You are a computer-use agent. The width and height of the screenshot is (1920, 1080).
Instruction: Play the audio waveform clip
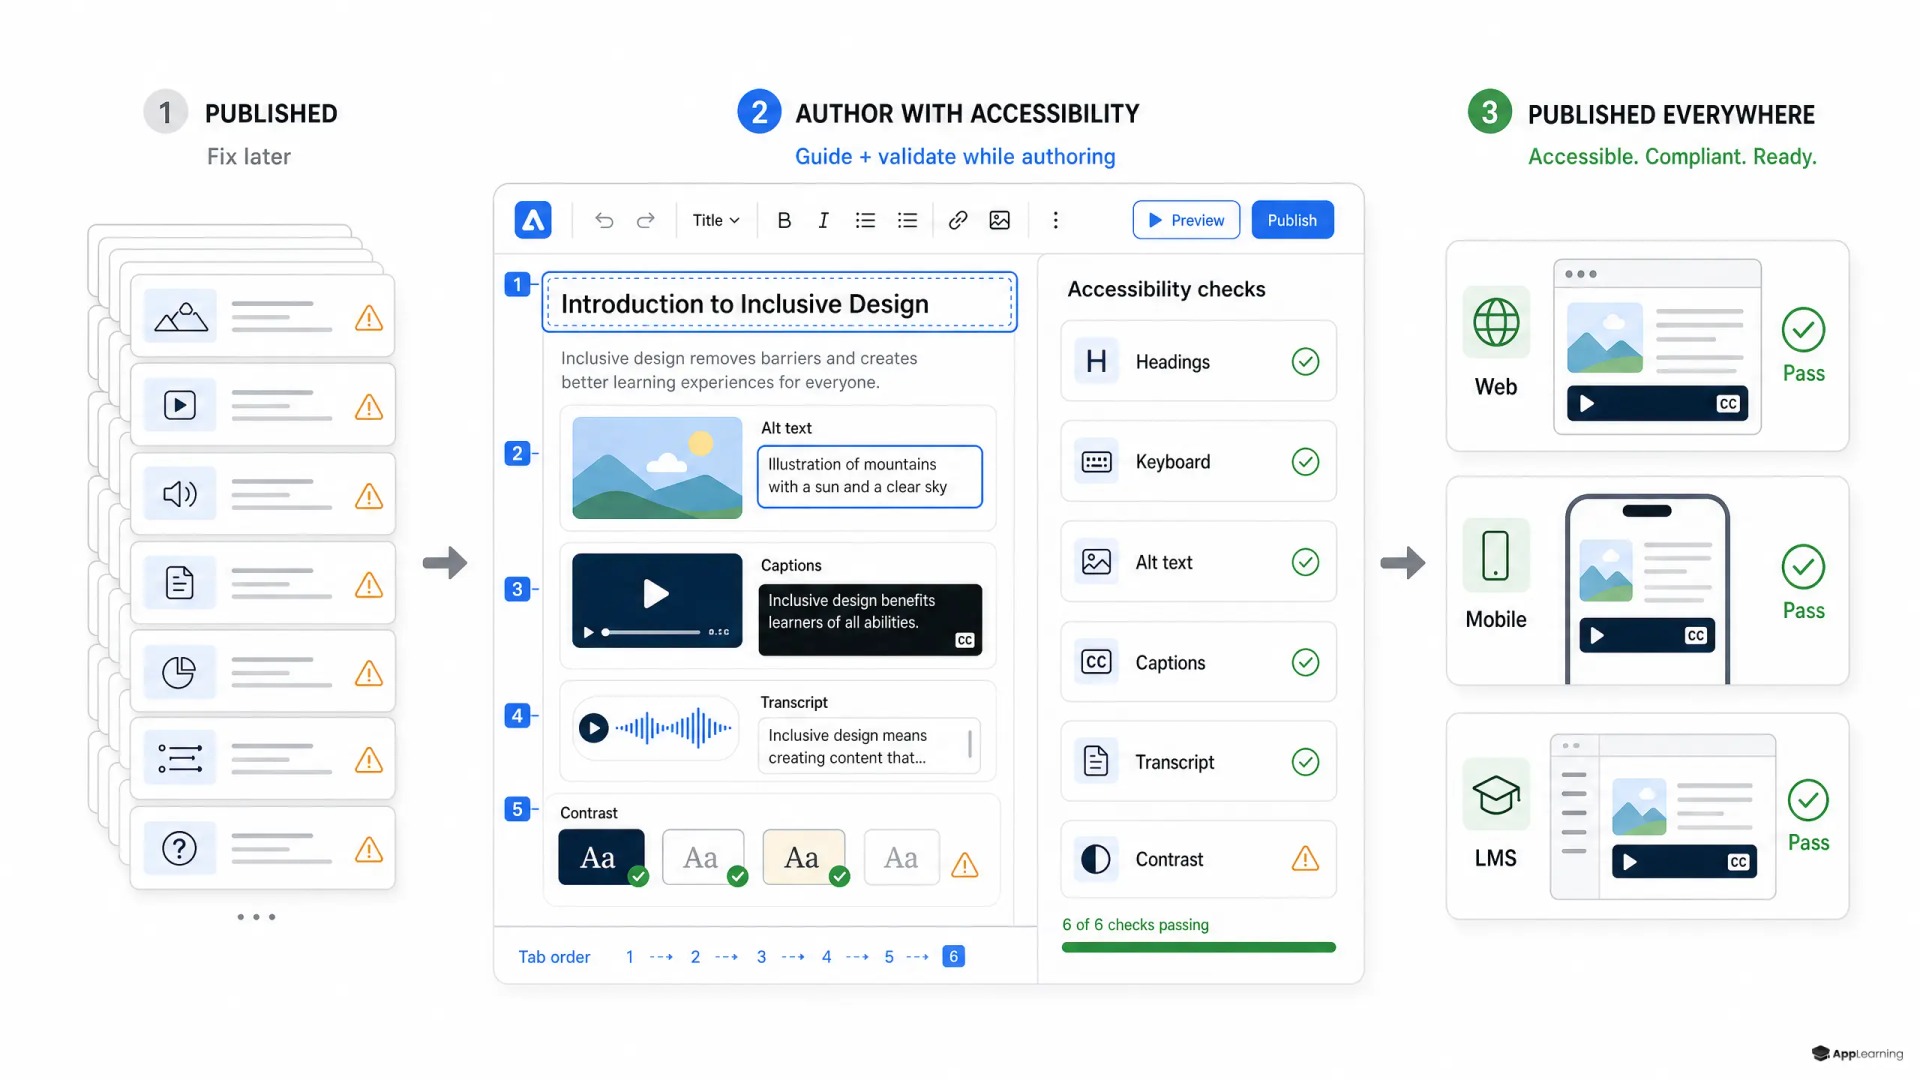pyautogui.click(x=593, y=728)
